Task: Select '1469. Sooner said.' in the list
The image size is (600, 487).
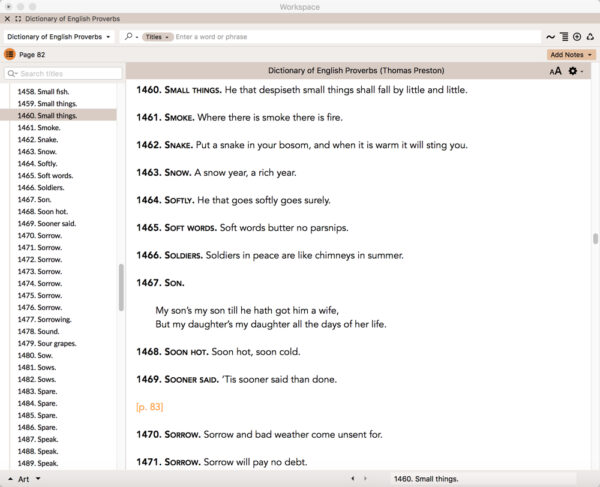Action: click(x=47, y=223)
